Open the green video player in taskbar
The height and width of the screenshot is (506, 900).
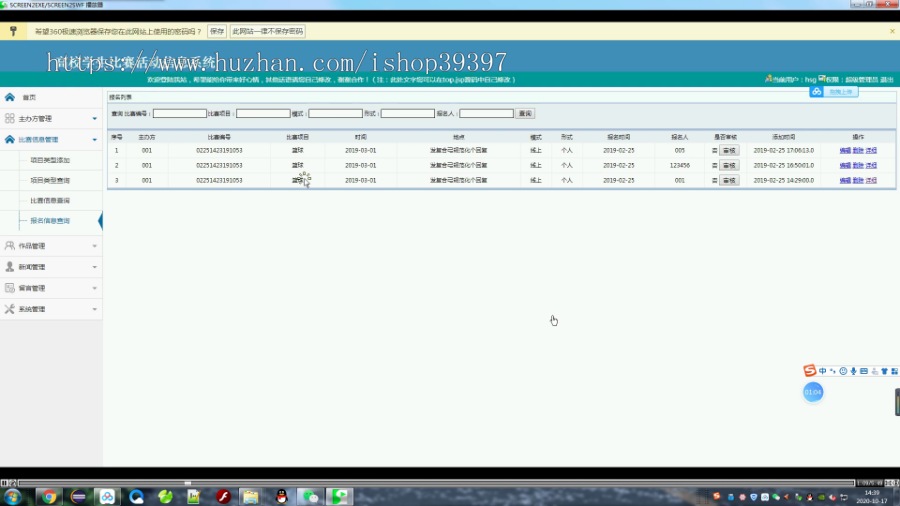(339, 496)
